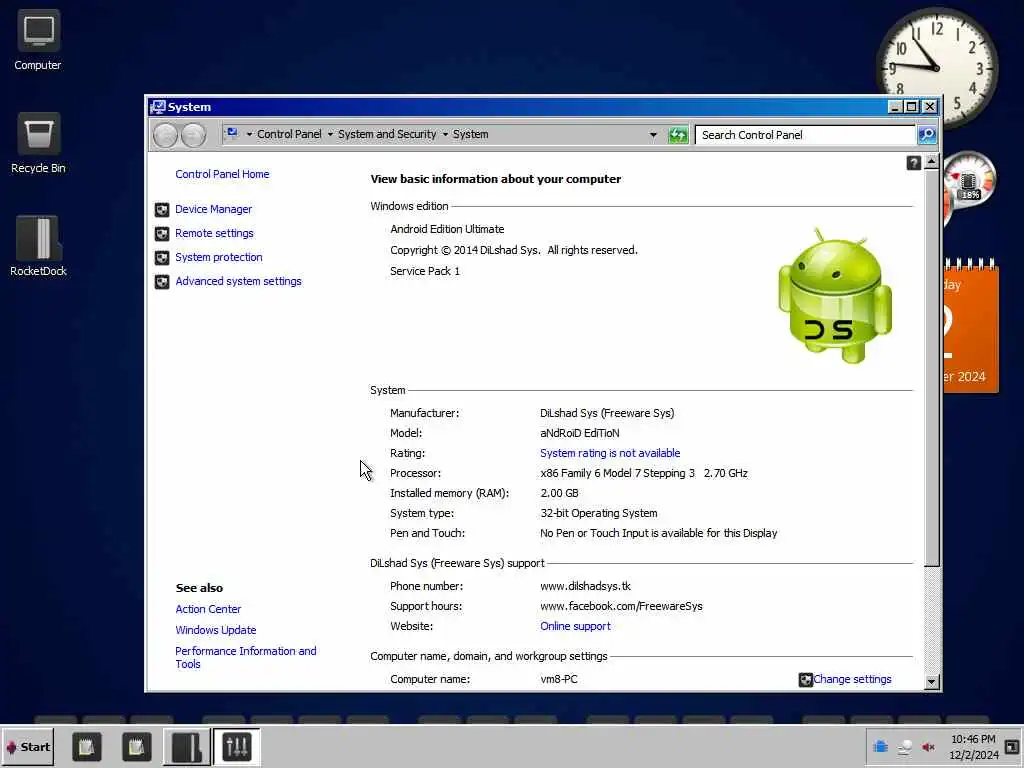
Task: Open the second notepad taskbar icon
Action: 136,746
